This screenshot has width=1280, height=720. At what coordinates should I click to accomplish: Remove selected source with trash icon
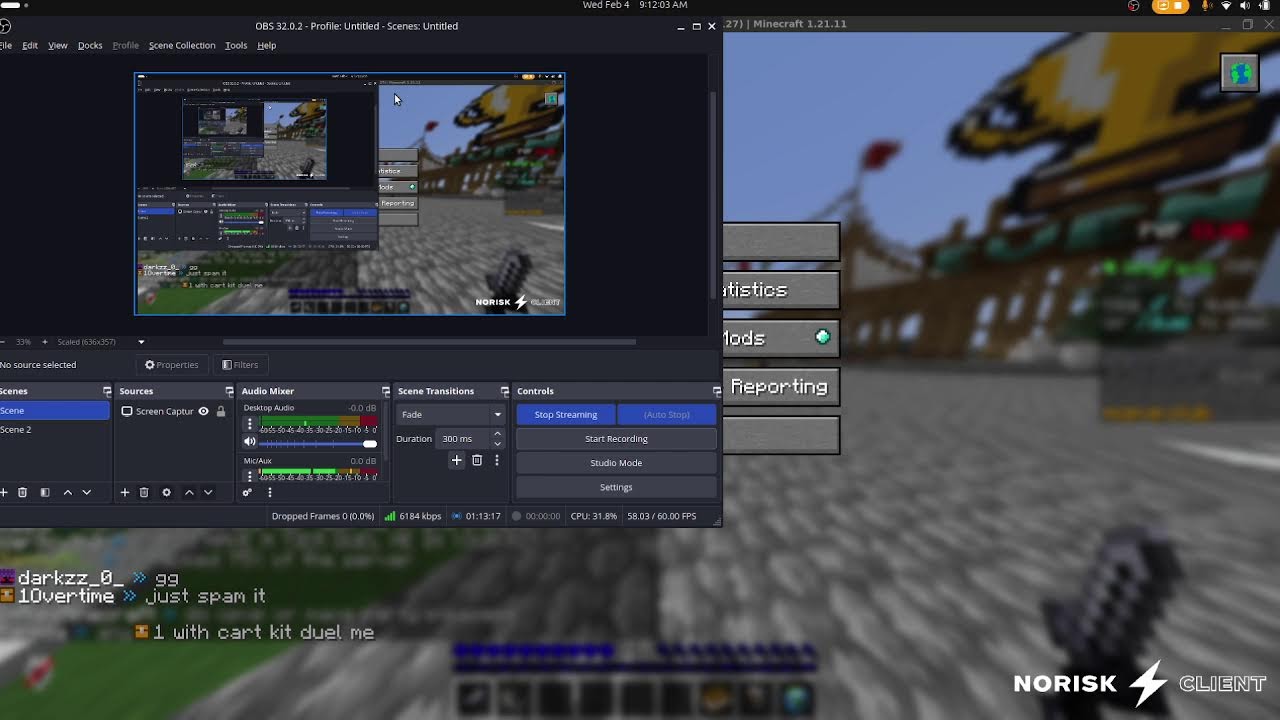coord(144,492)
